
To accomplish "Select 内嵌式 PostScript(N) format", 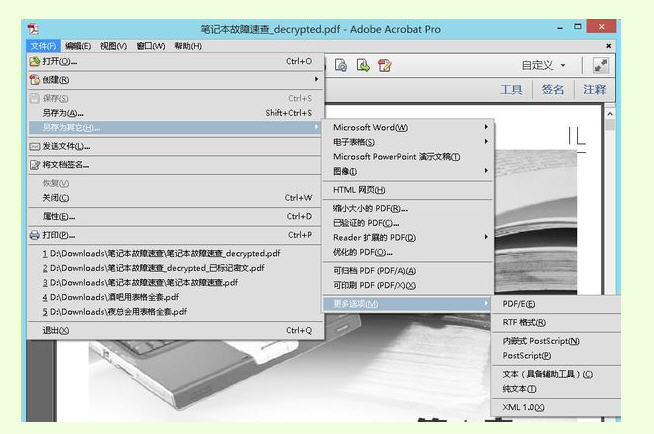I will point(556,341).
